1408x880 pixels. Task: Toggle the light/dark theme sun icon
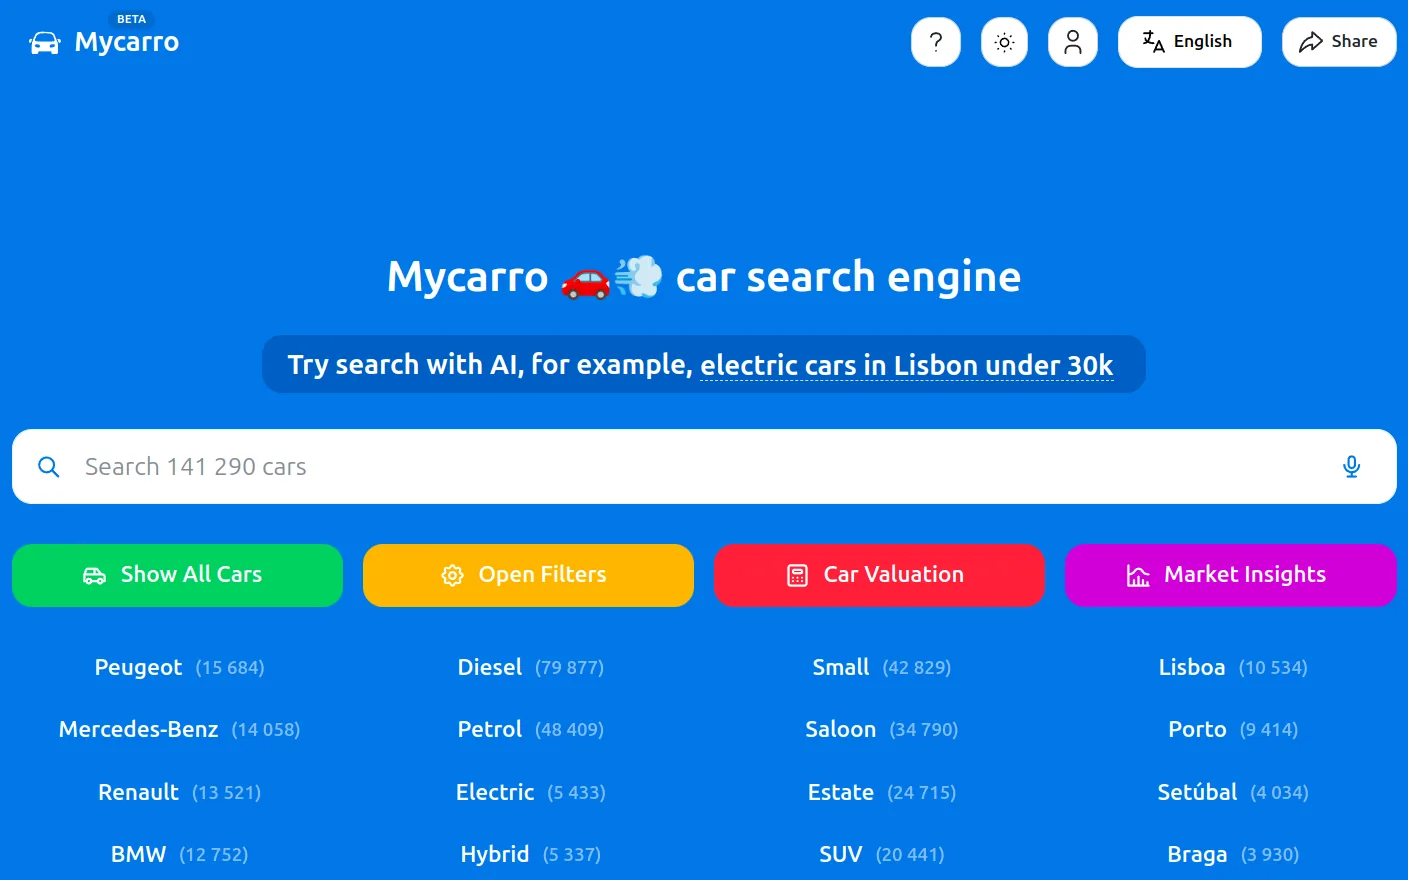coord(1004,42)
